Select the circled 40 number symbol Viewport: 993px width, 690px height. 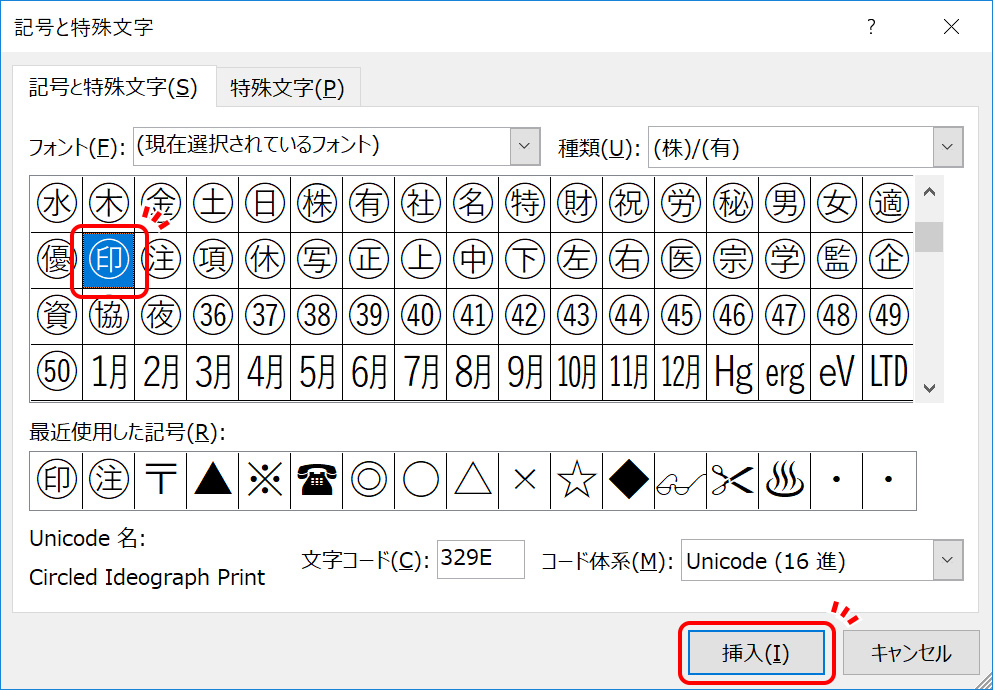point(420,316)
